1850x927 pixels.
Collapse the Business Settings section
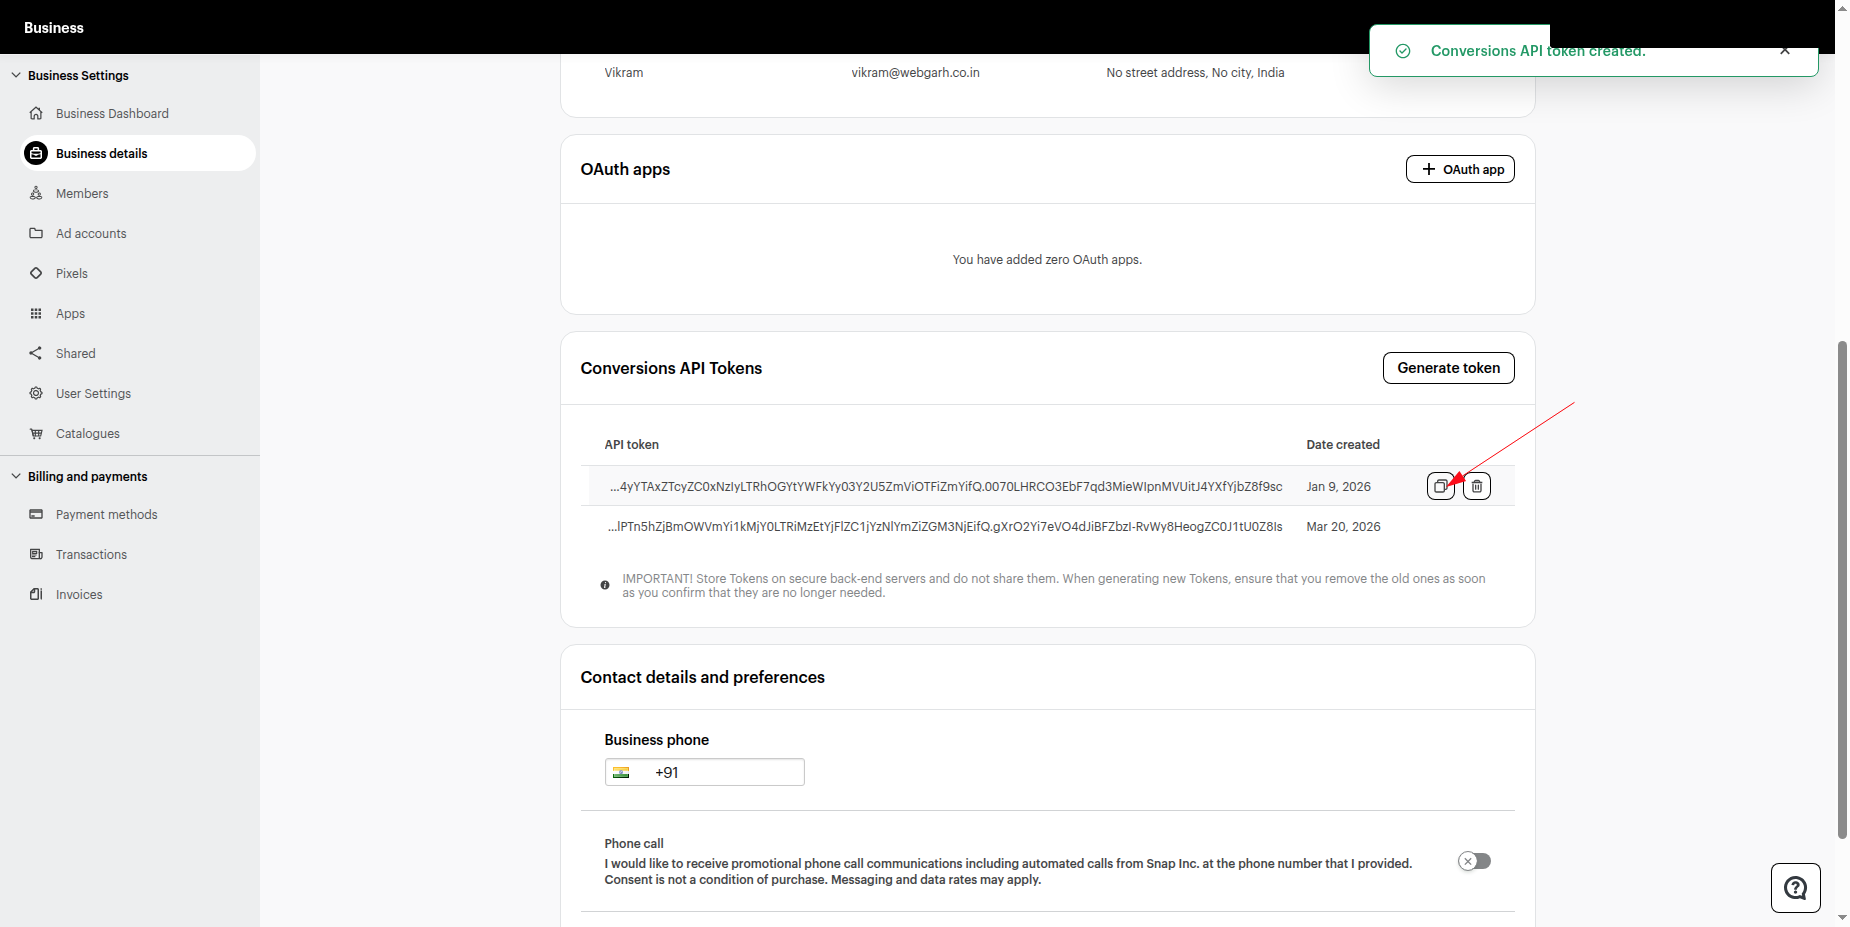coord(16,75)
